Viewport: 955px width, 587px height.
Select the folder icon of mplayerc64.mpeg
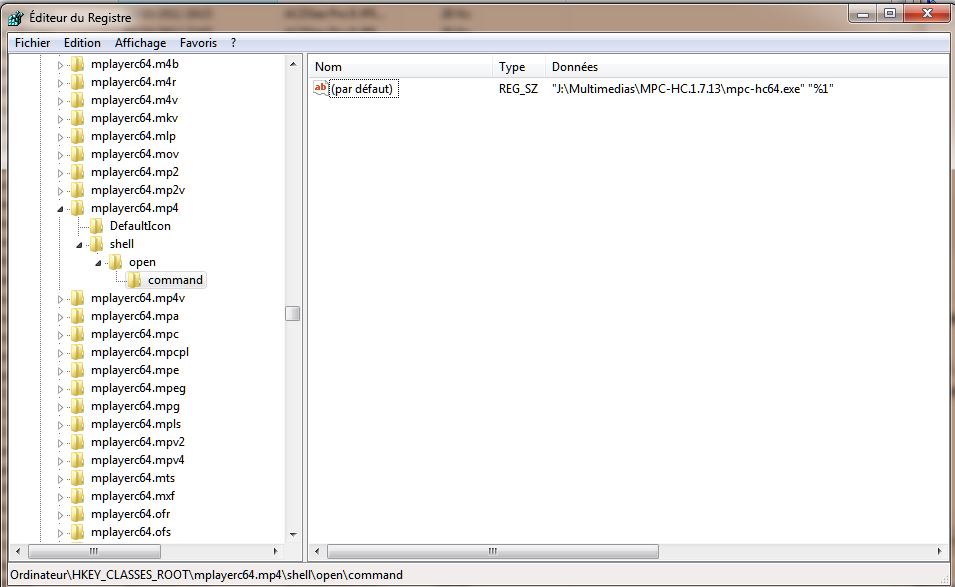click(77, 388)
